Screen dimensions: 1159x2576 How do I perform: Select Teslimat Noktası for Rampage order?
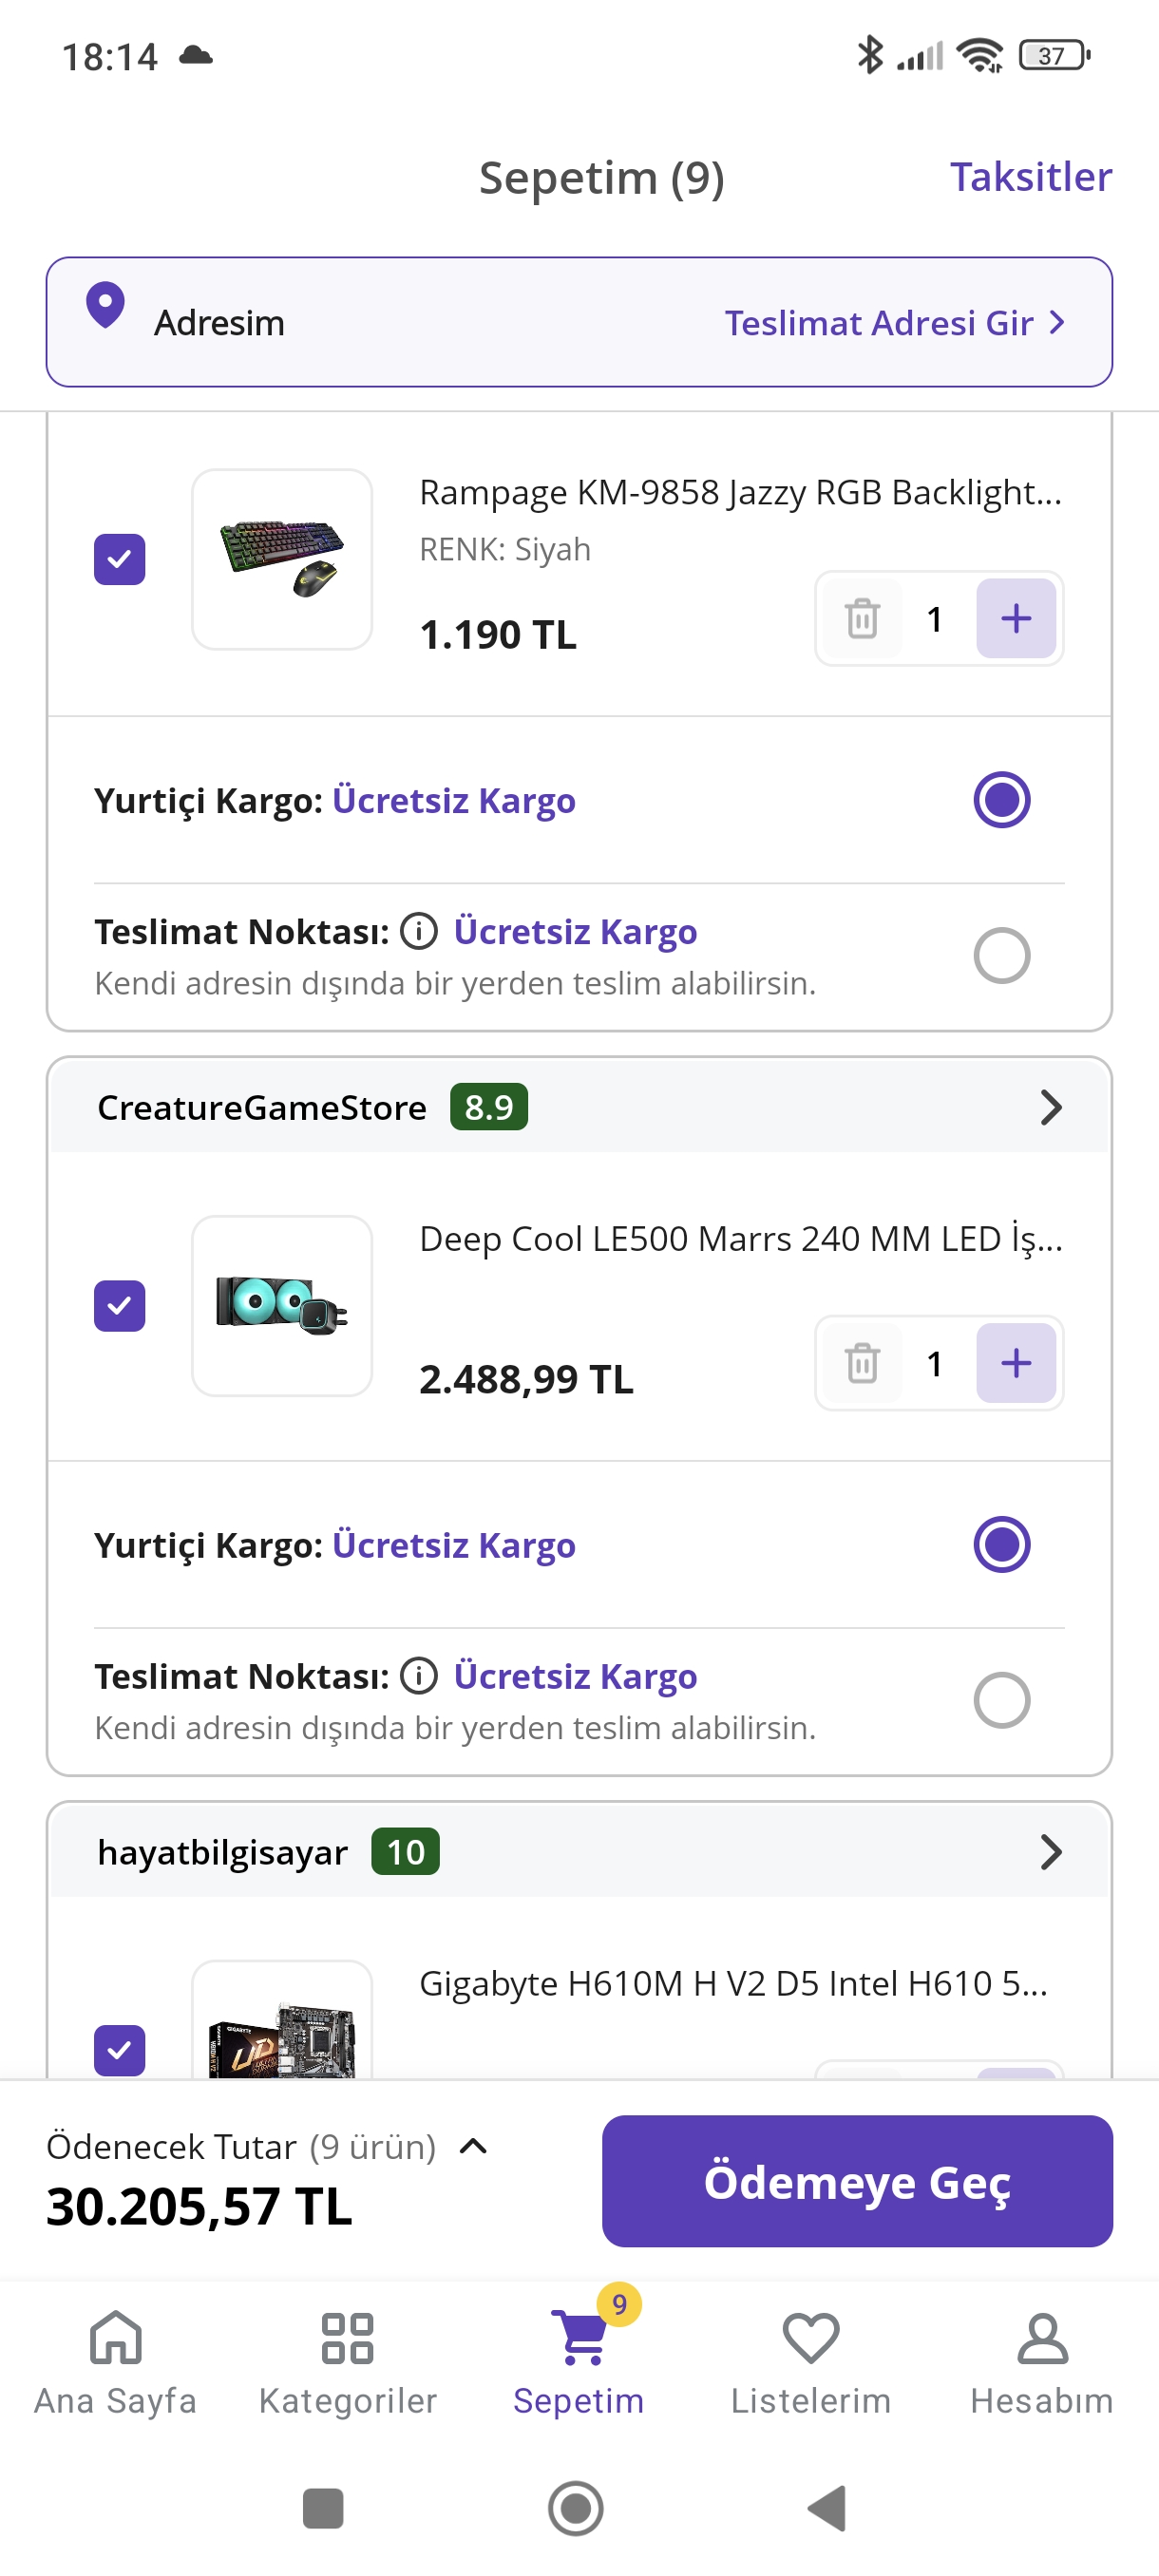click(x=1001, y=955)
